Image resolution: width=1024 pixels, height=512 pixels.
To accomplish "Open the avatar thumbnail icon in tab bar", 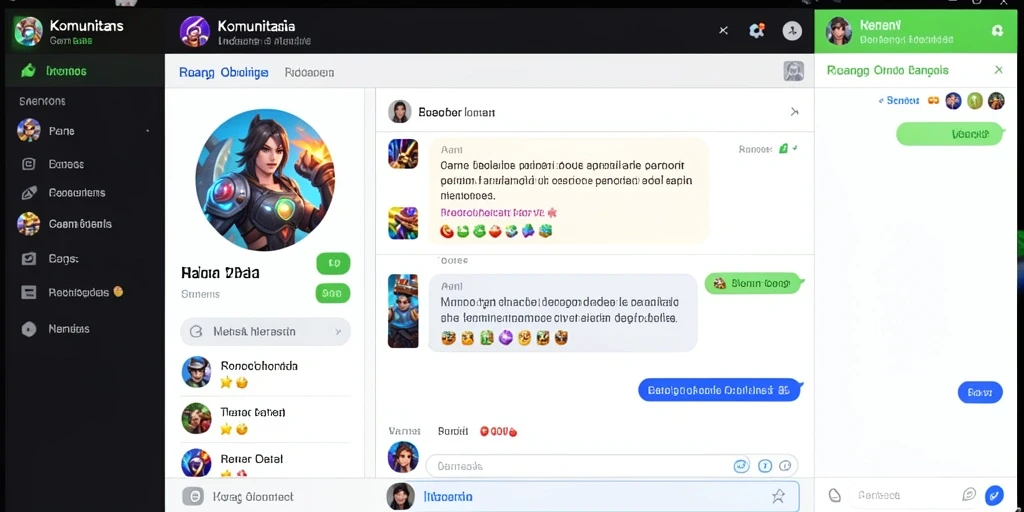I will (x=793, y=71).
